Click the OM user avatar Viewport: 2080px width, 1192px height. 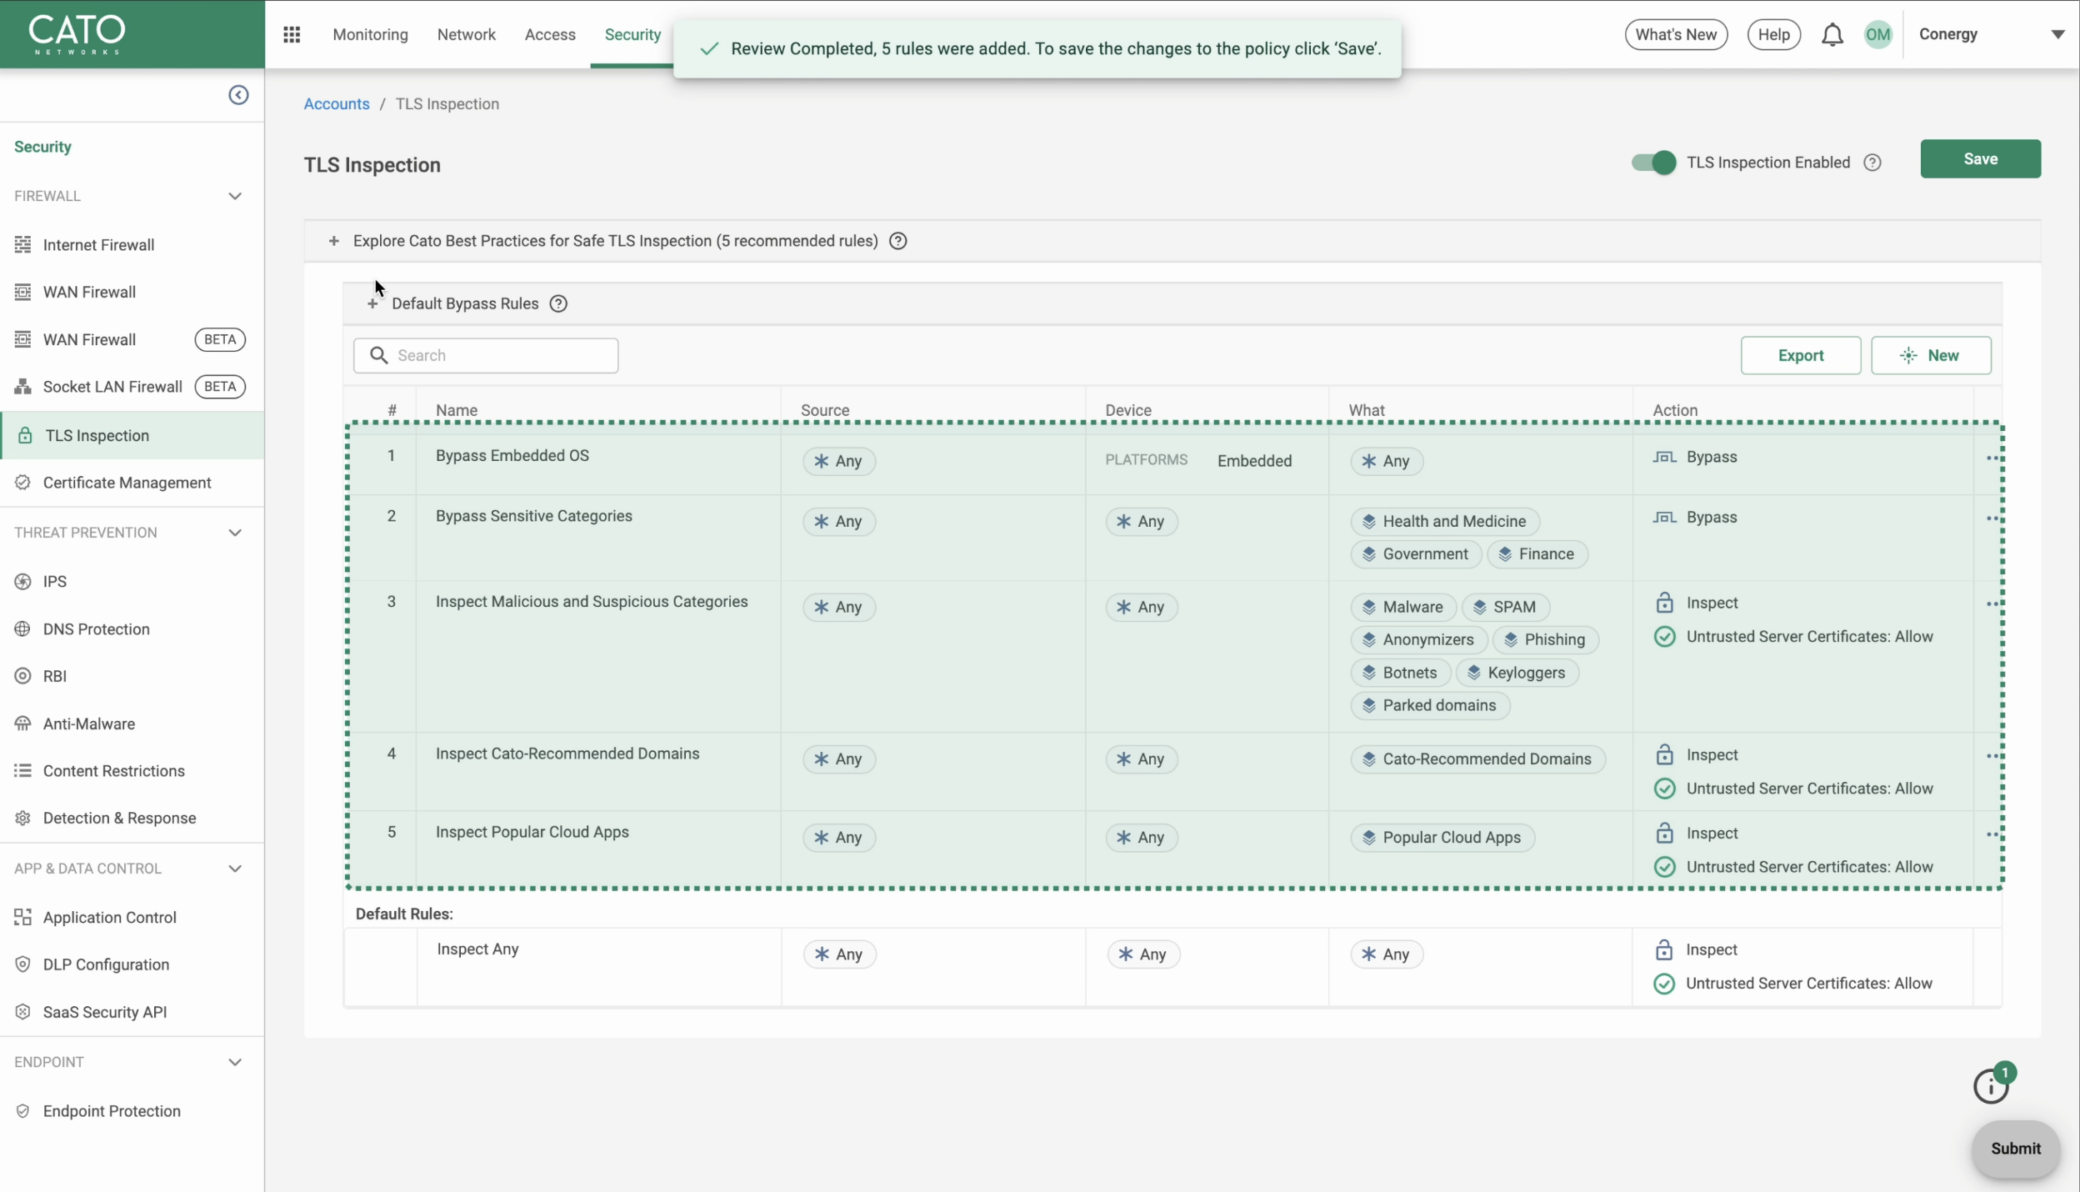[x=1877, y=34]
